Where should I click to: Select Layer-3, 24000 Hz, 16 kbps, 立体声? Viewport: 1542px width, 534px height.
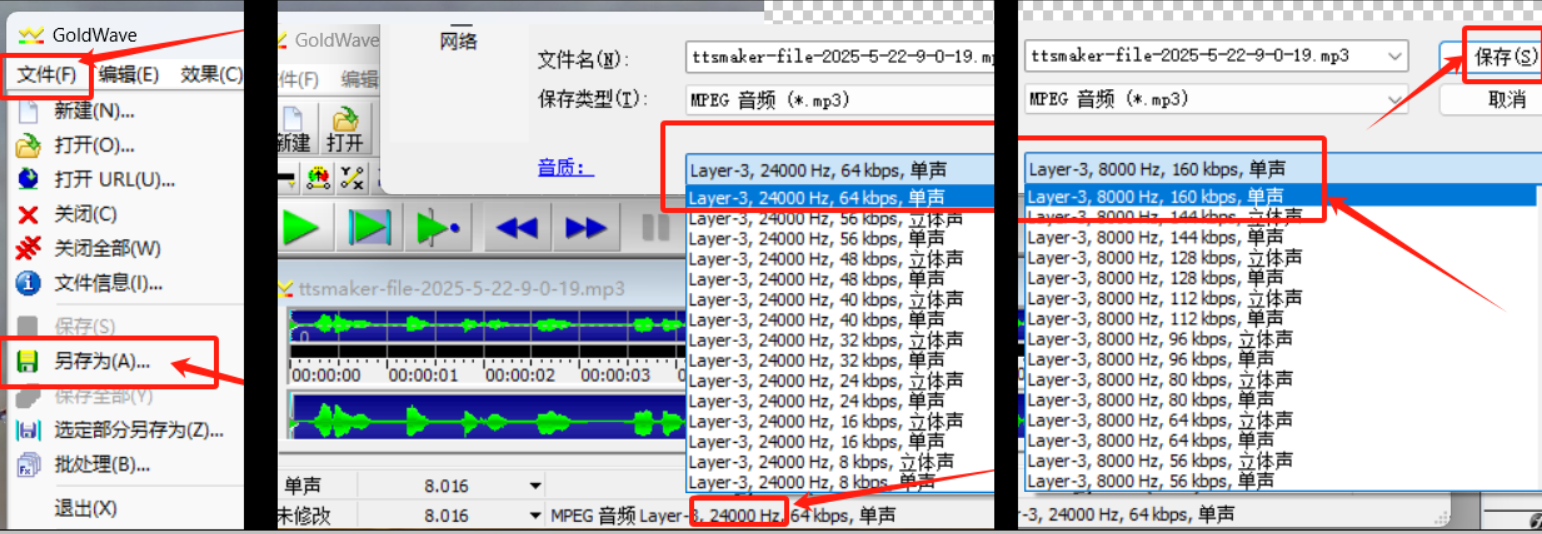click(x=826, y=421)
